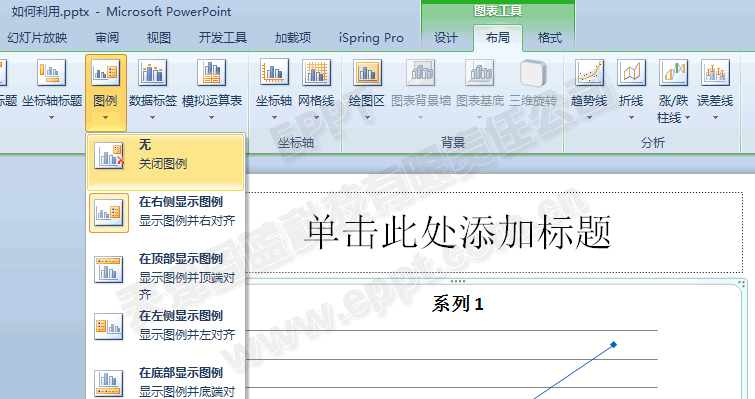Viewport: 755px width, 399px height.
Task: Expand the 绘图区 dropdown arrow
Action: [x=367, y=117]
